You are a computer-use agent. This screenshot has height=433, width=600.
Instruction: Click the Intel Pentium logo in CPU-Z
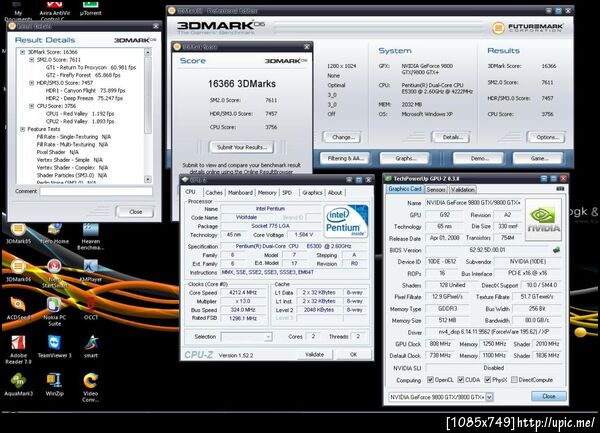tap(347, 222)
